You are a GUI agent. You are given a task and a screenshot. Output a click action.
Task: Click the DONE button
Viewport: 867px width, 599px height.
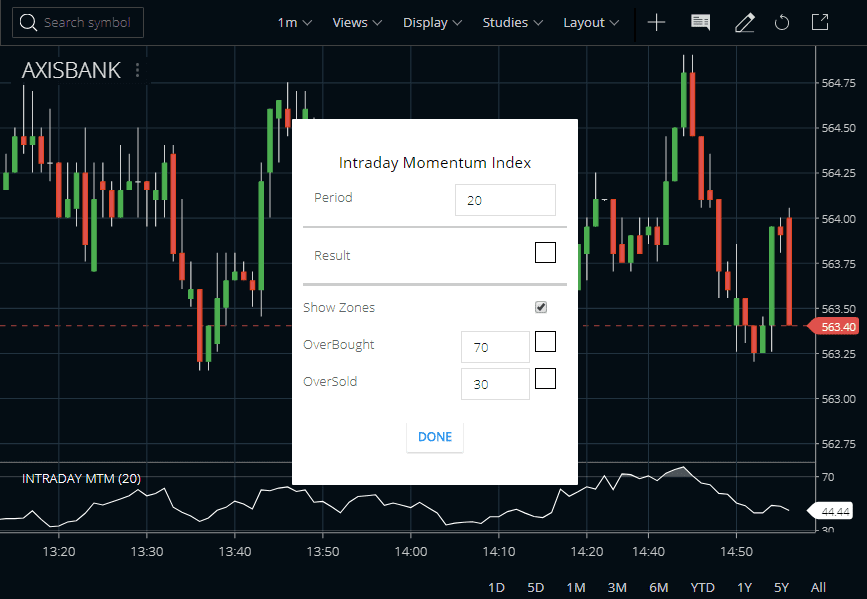[434, 437]
